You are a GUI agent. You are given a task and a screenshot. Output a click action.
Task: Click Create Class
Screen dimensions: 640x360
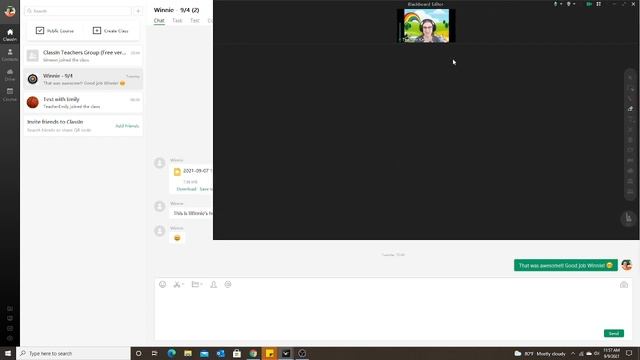coord(111,31)
